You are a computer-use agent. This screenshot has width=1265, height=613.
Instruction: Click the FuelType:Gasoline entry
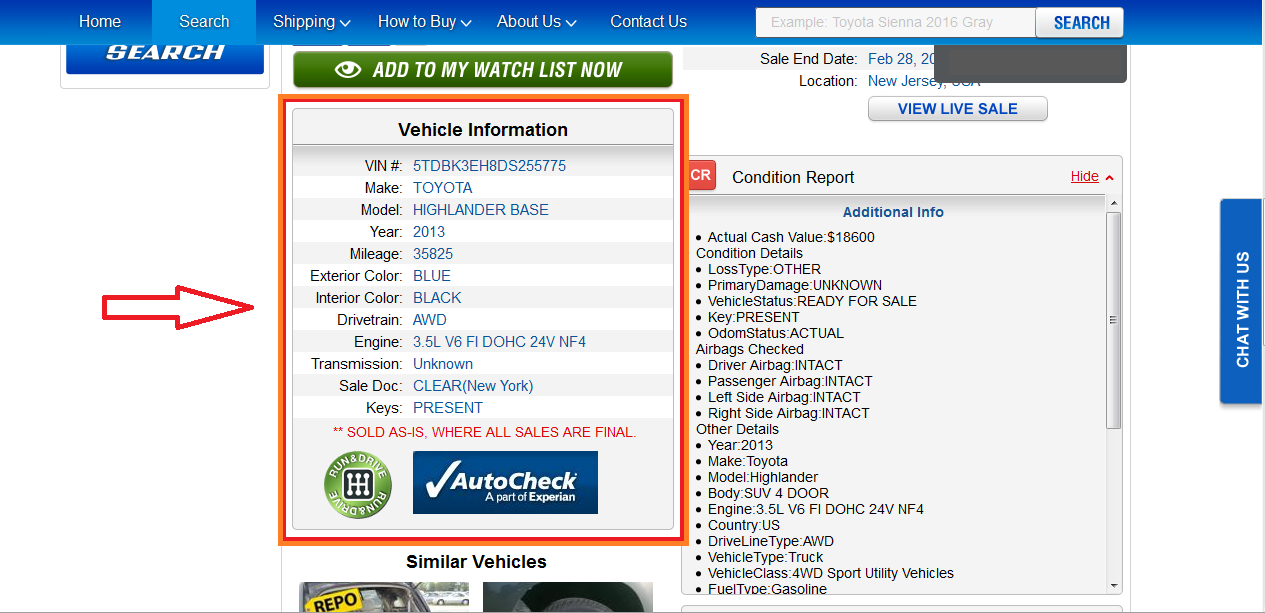(767, 589)
